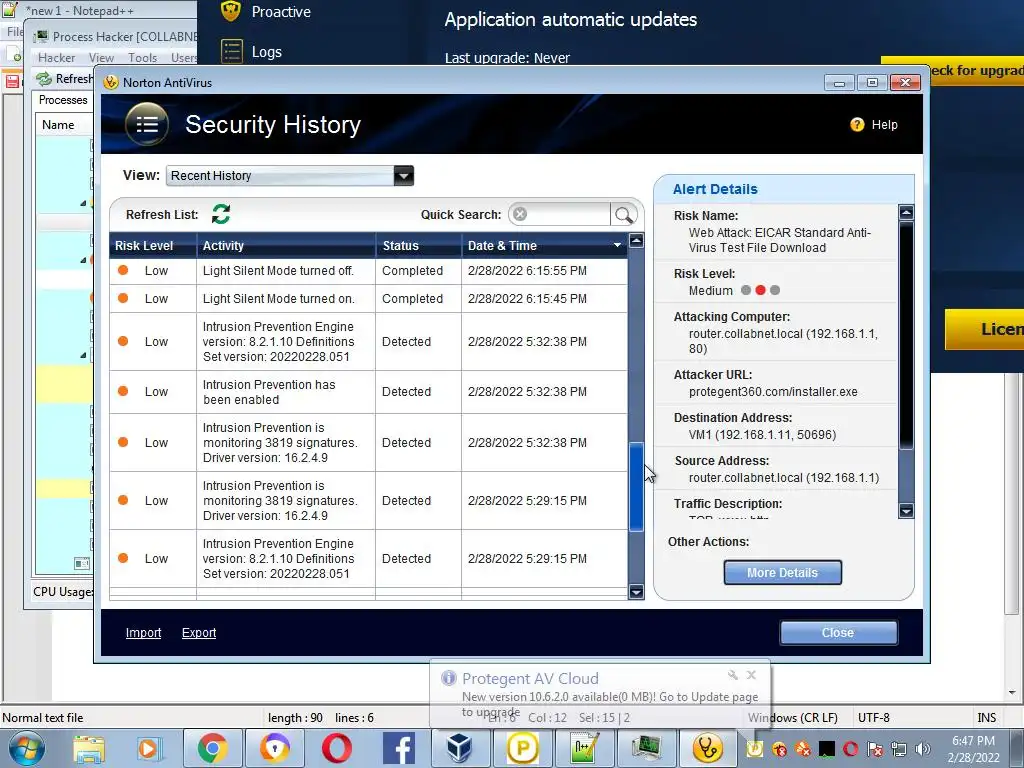This screenshot has height=768, width=1024.
Task: Click the Protegent Logs icon
Action: [x=232, y=52]
